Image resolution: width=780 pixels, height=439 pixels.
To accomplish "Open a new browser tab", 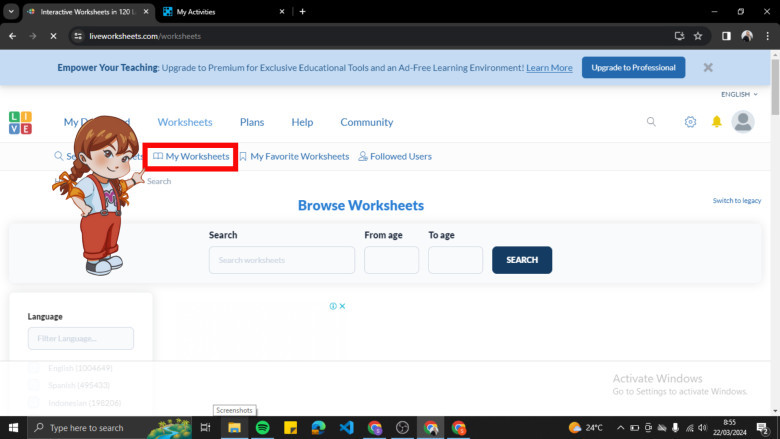I will 302,11.
